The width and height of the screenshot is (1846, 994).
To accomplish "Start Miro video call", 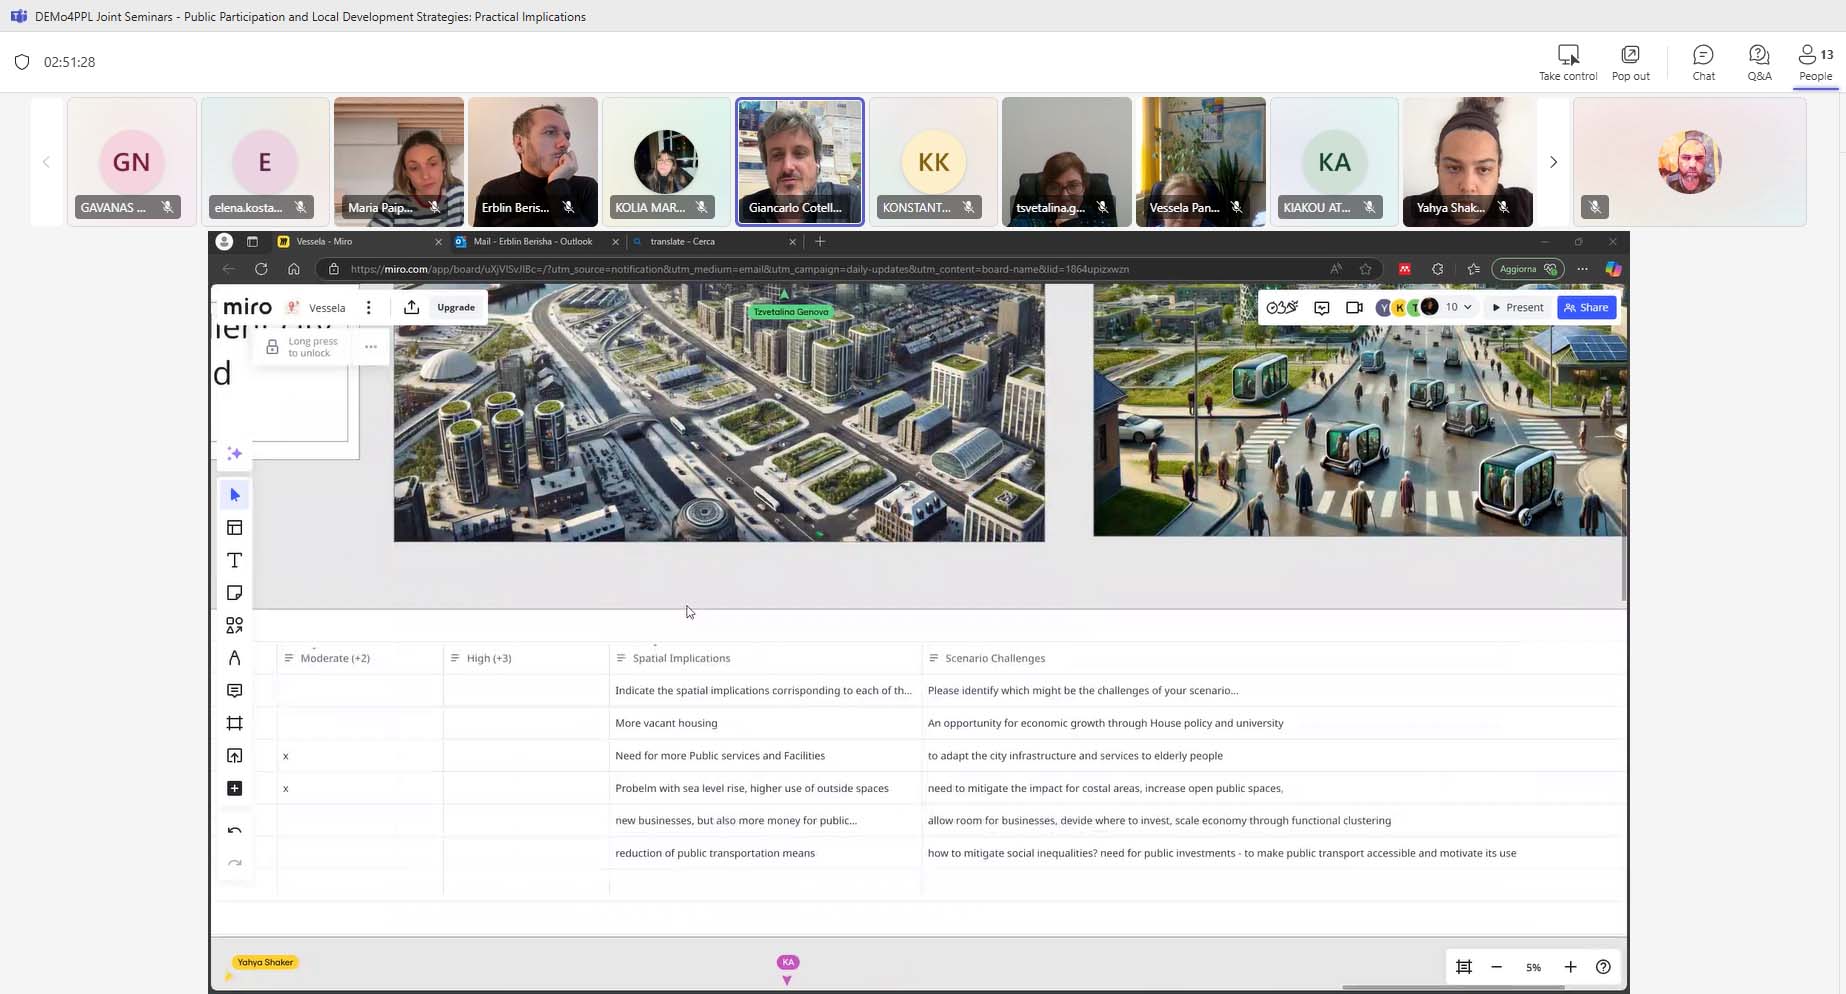I will (1354, 308).
